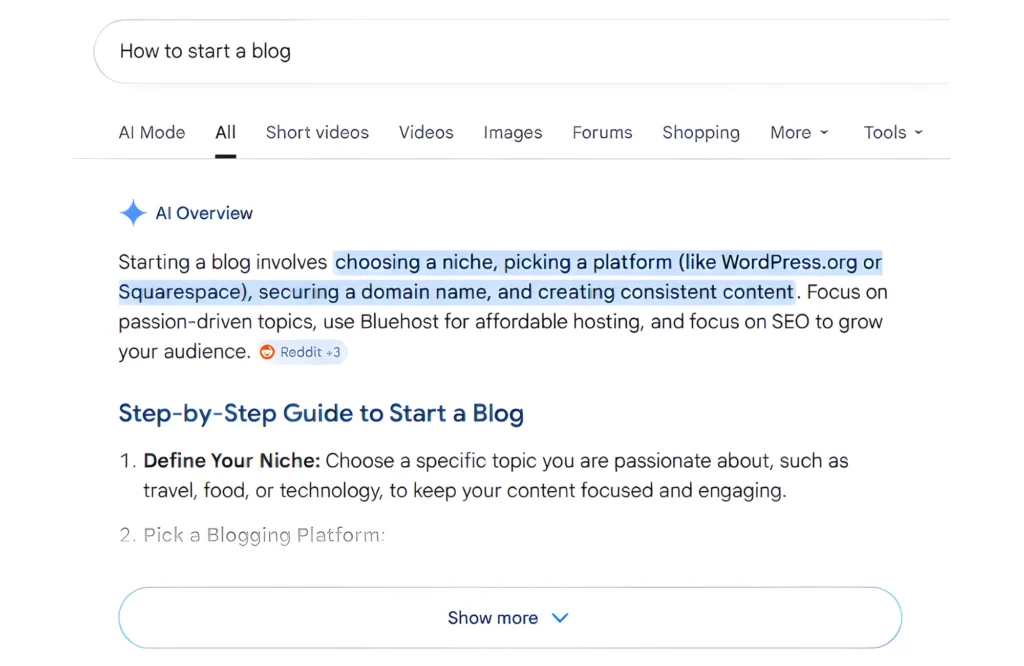Click the Reddit logo in the source chip
Screen dimensions: 1024x666
tap(267, 352)
